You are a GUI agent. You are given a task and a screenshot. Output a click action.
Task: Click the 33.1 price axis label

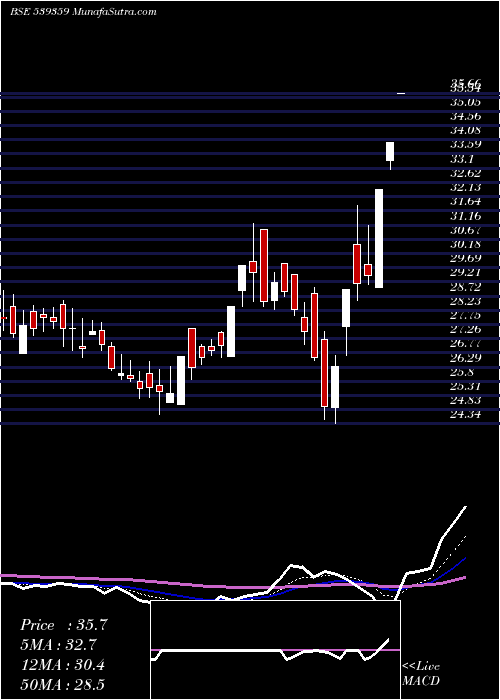tap(462, 159)
